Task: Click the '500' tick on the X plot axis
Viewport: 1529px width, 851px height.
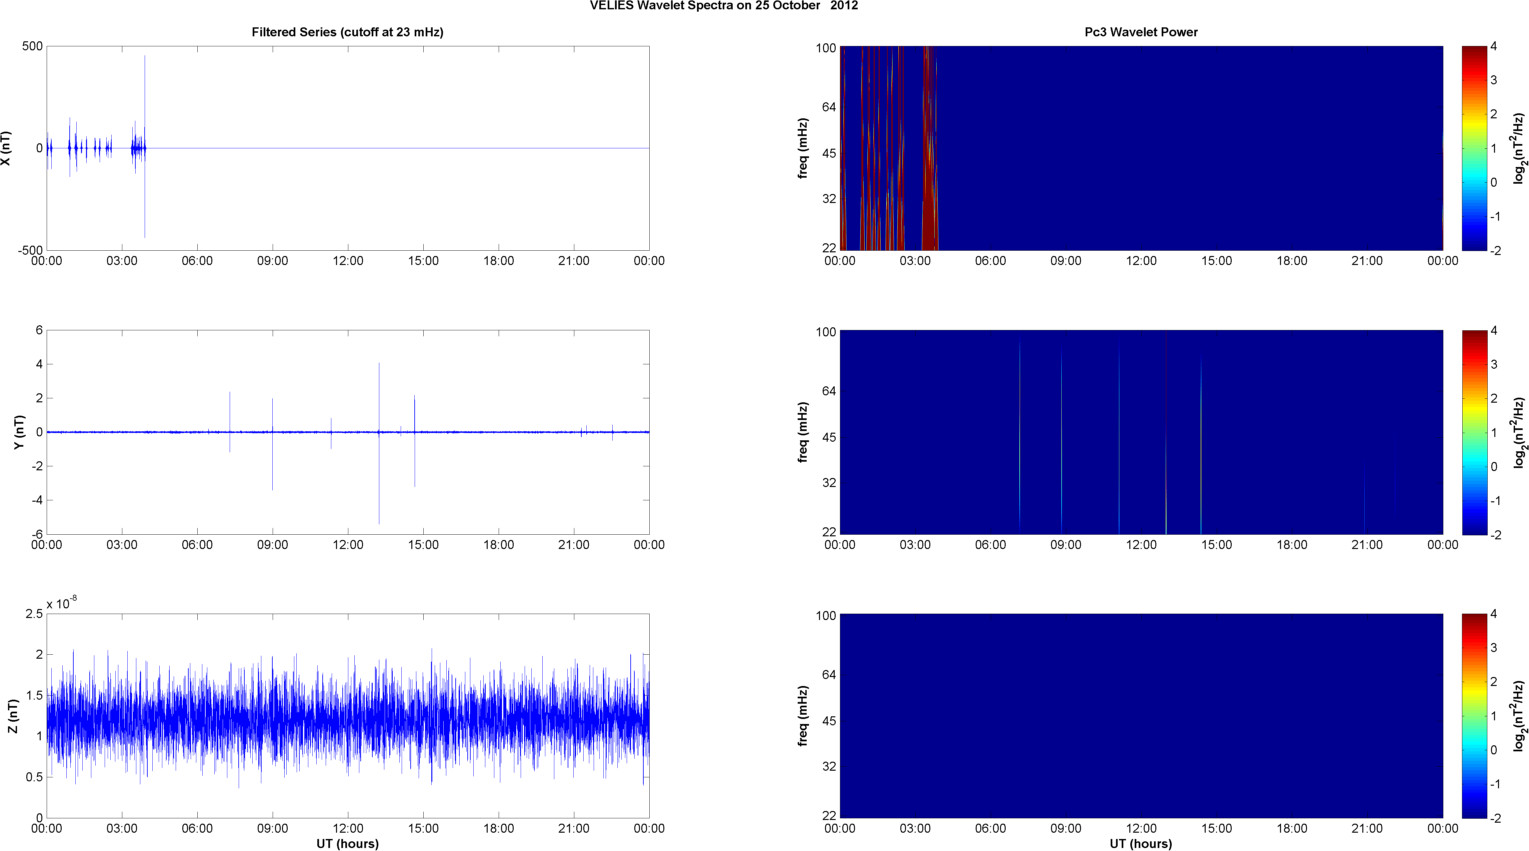Action: (x=32, y=46)
